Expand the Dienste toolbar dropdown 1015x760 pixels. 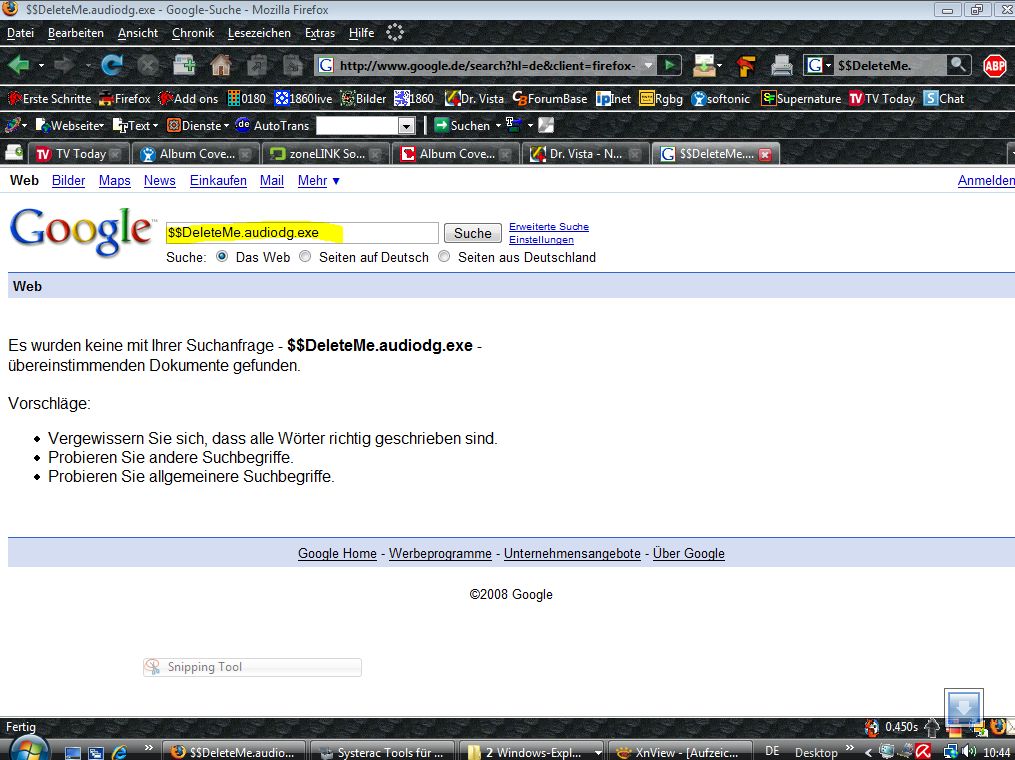click(x=226, y=126)
